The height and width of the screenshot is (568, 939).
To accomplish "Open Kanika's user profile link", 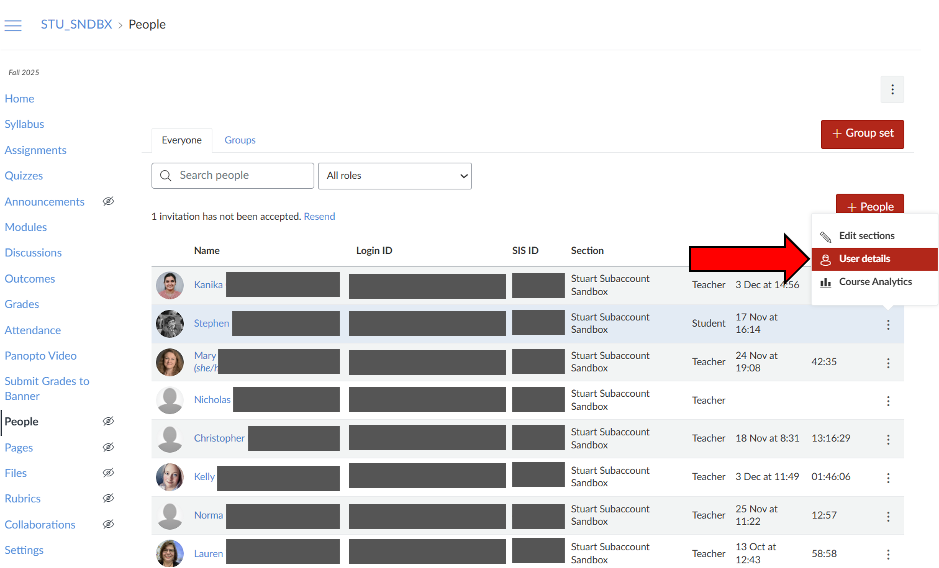I will pyautogui.click(x=208, y=285).
